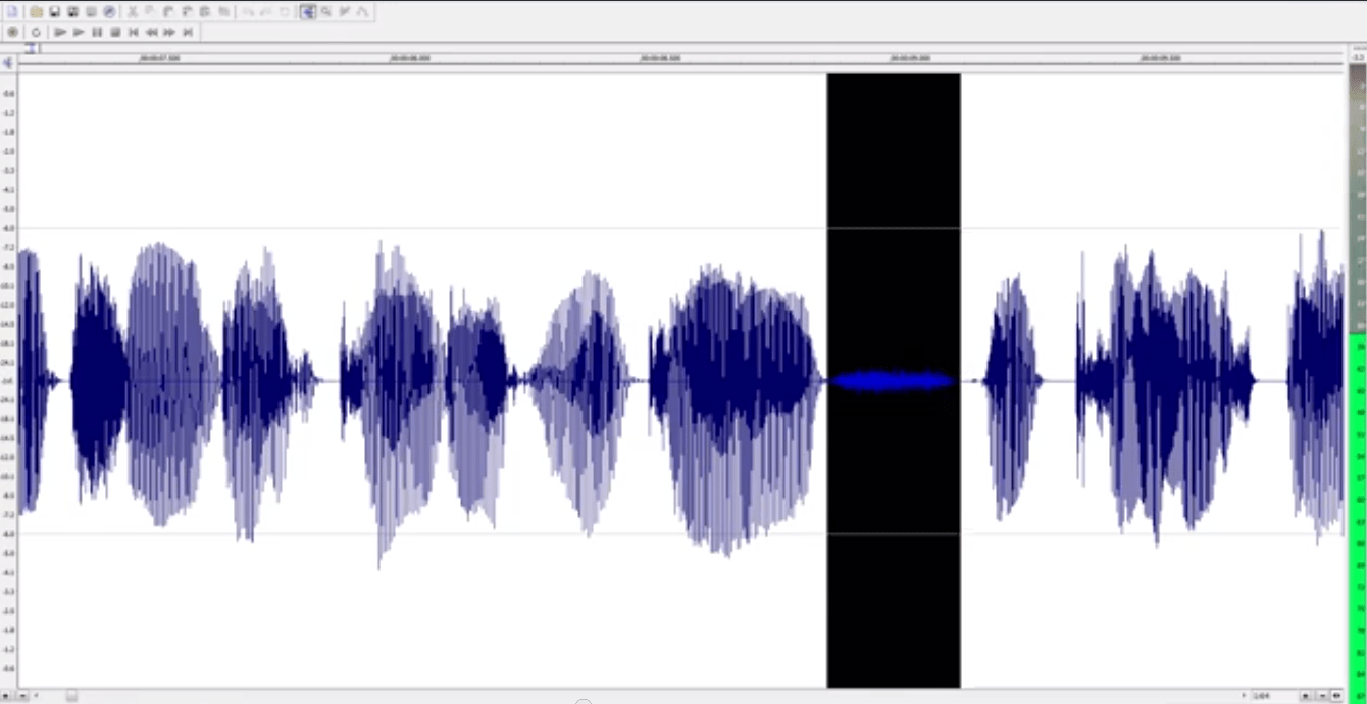This screenshot has height=704, width=1367.
Task: Jump to the start of the file
Action: click(133, 32)
